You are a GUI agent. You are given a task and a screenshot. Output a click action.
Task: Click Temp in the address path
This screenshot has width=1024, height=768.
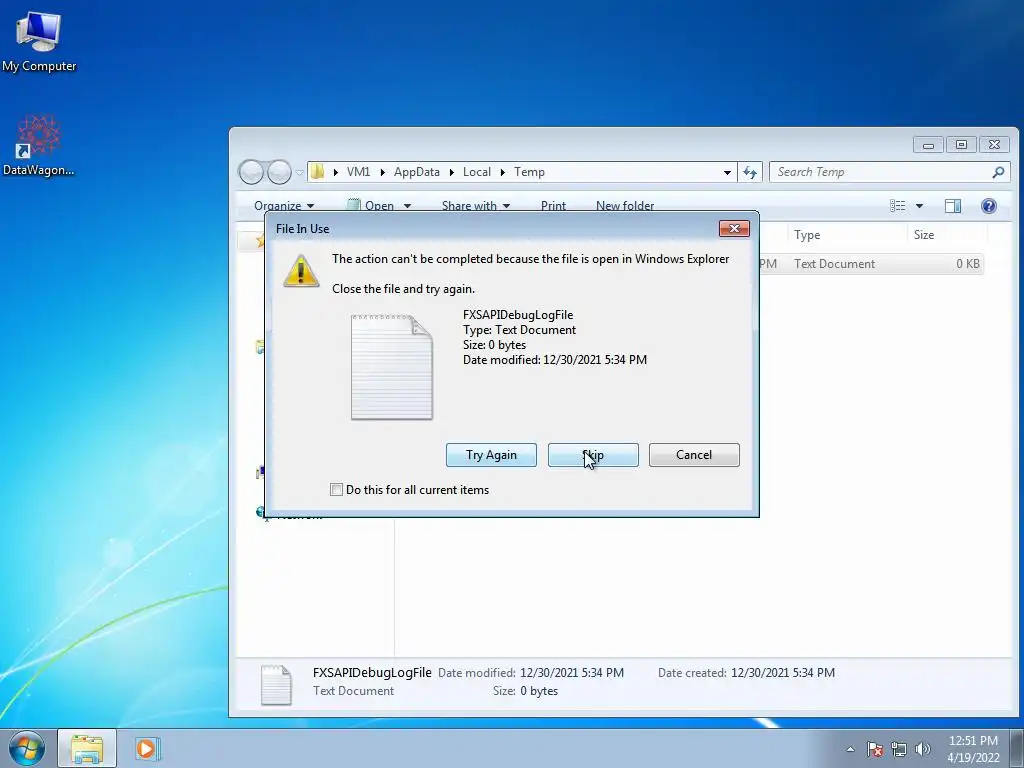tap(529, 172)
